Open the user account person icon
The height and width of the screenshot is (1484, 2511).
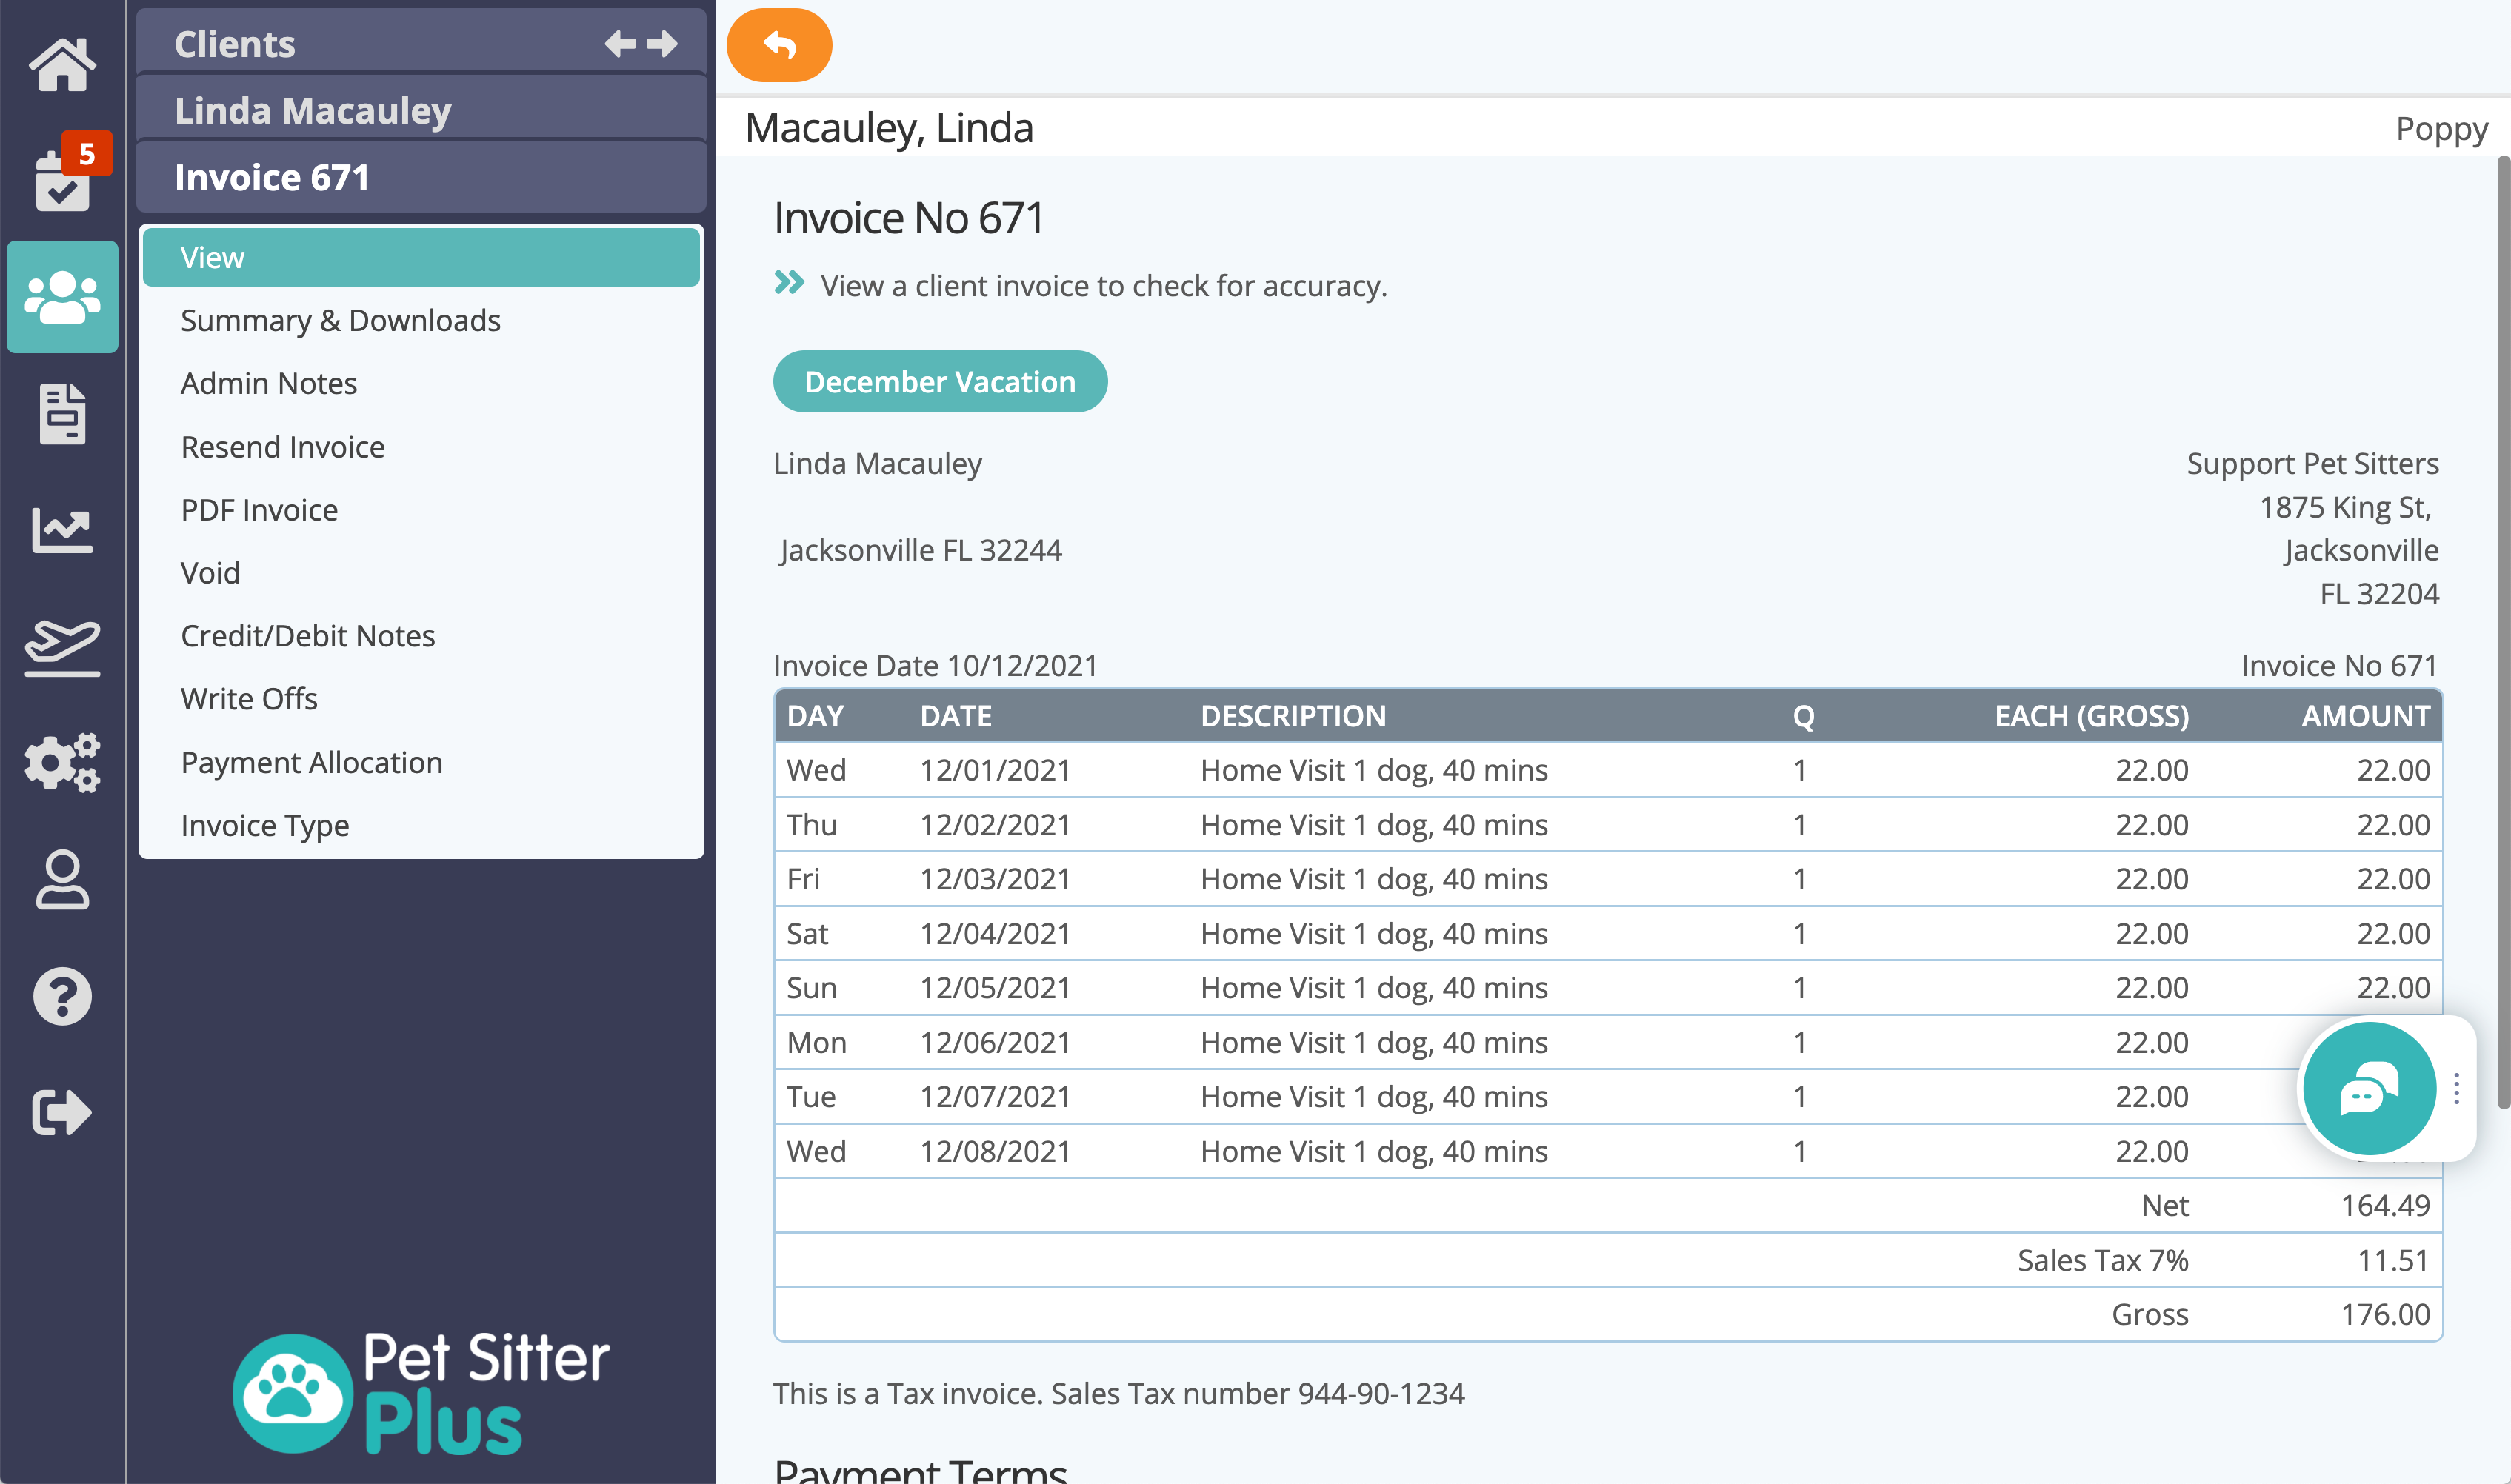point(62,879)
